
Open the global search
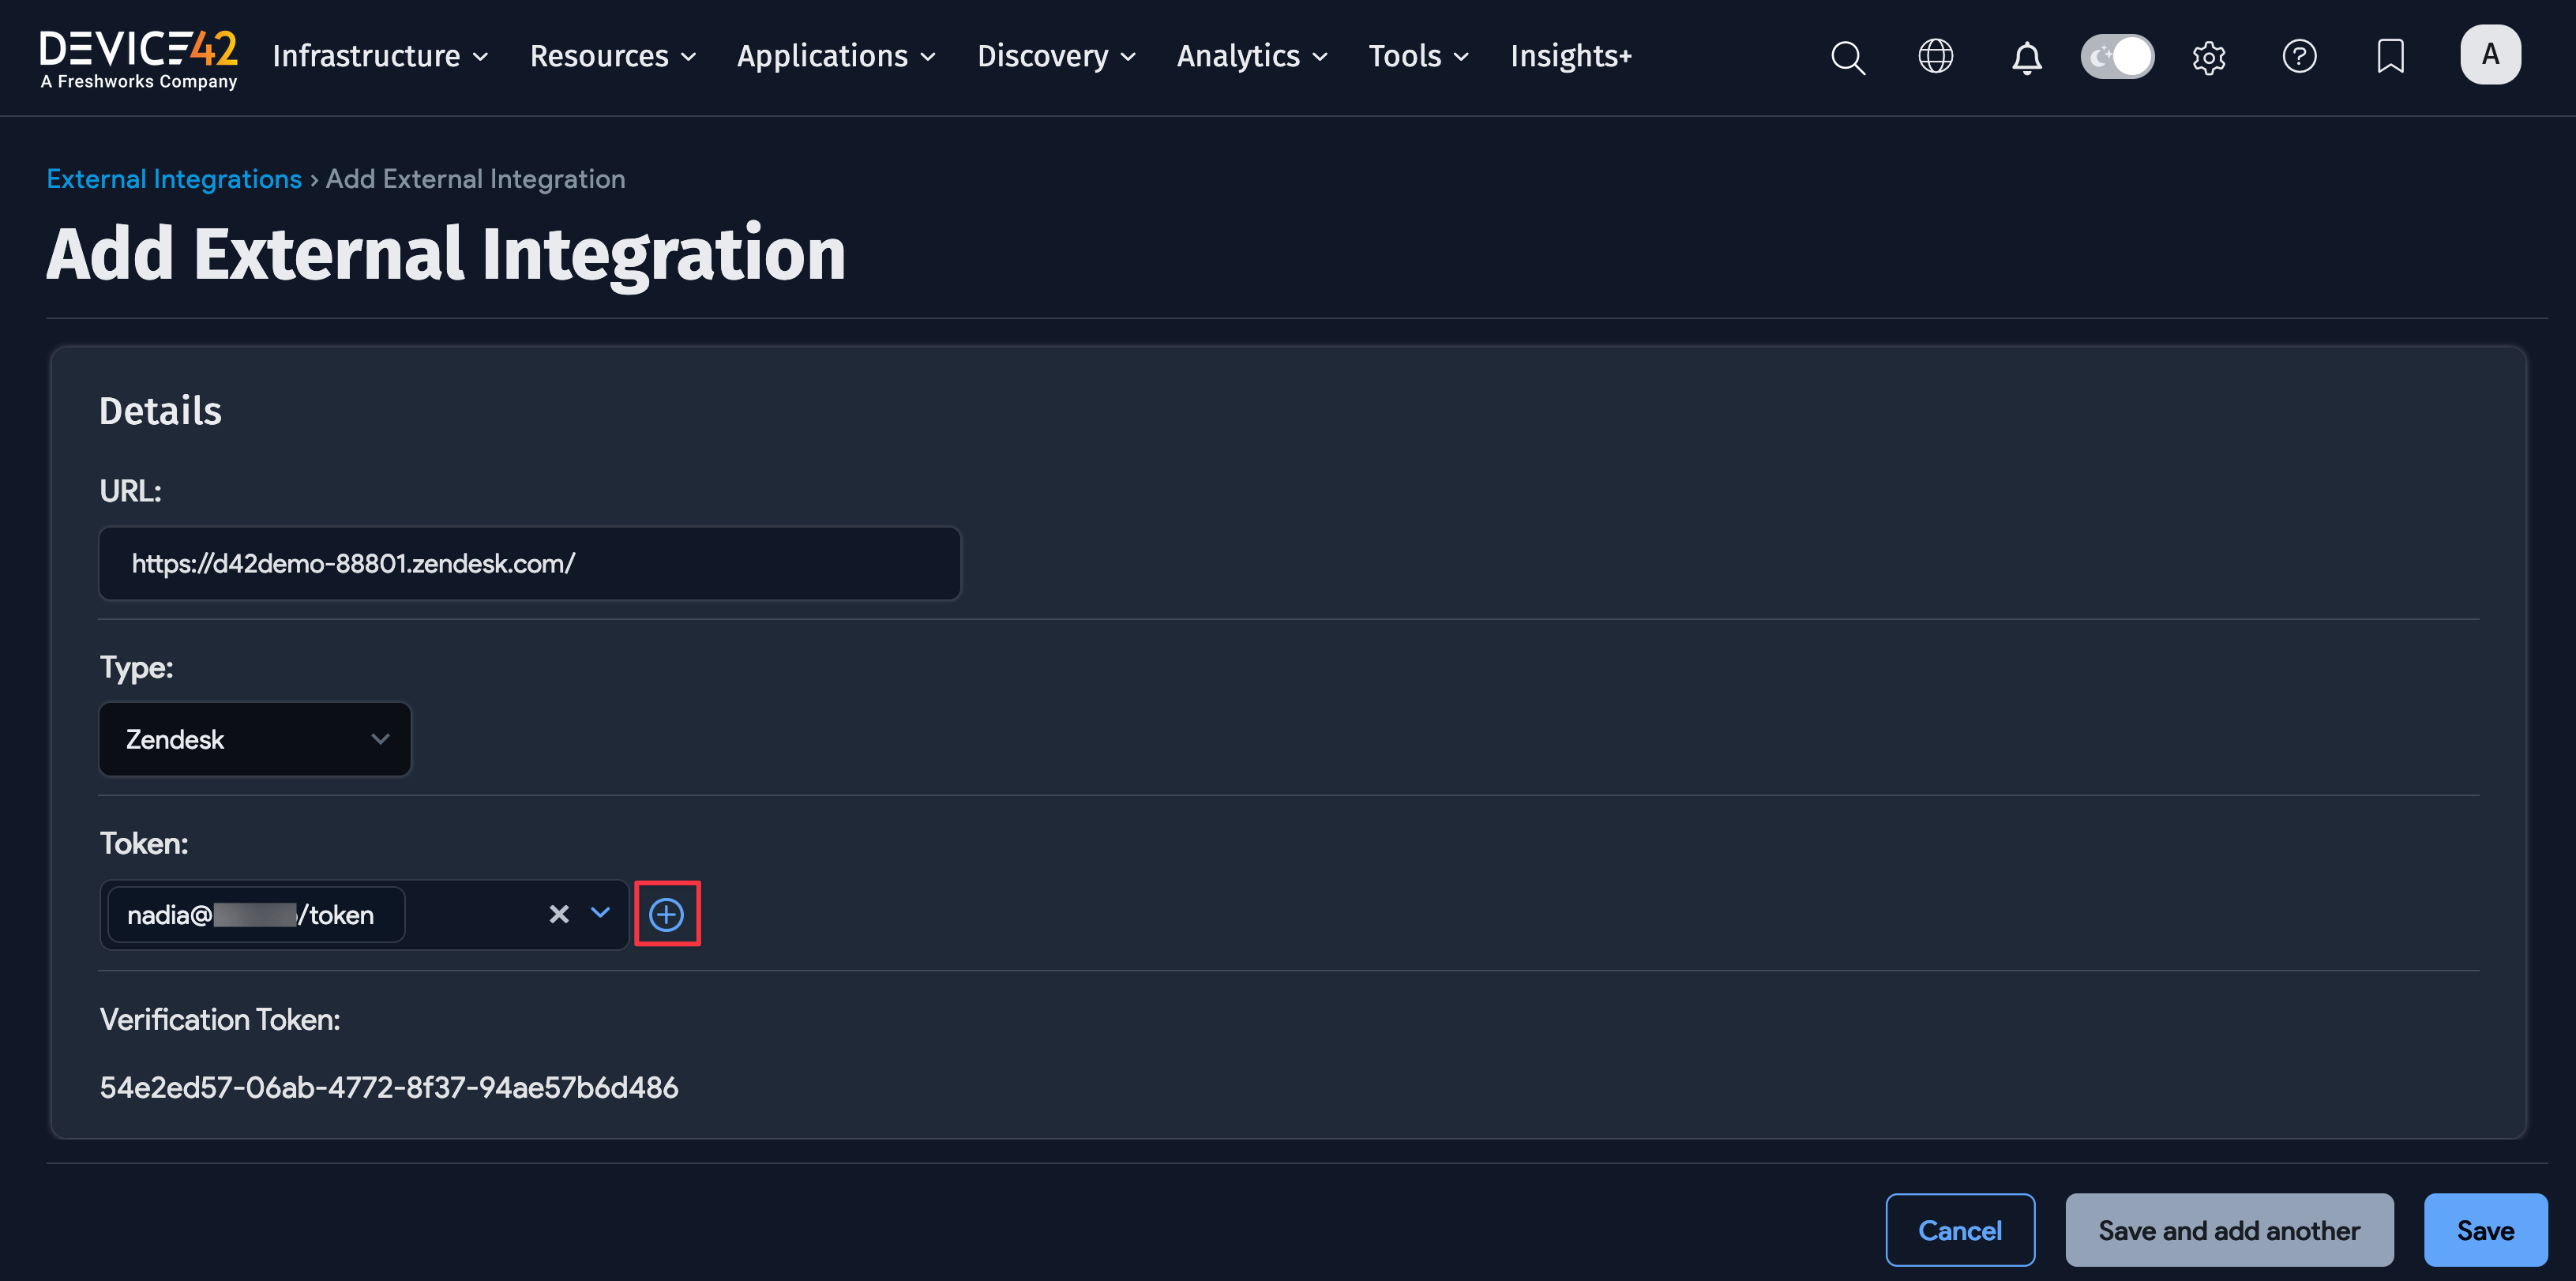click(x=1847, y=57)
